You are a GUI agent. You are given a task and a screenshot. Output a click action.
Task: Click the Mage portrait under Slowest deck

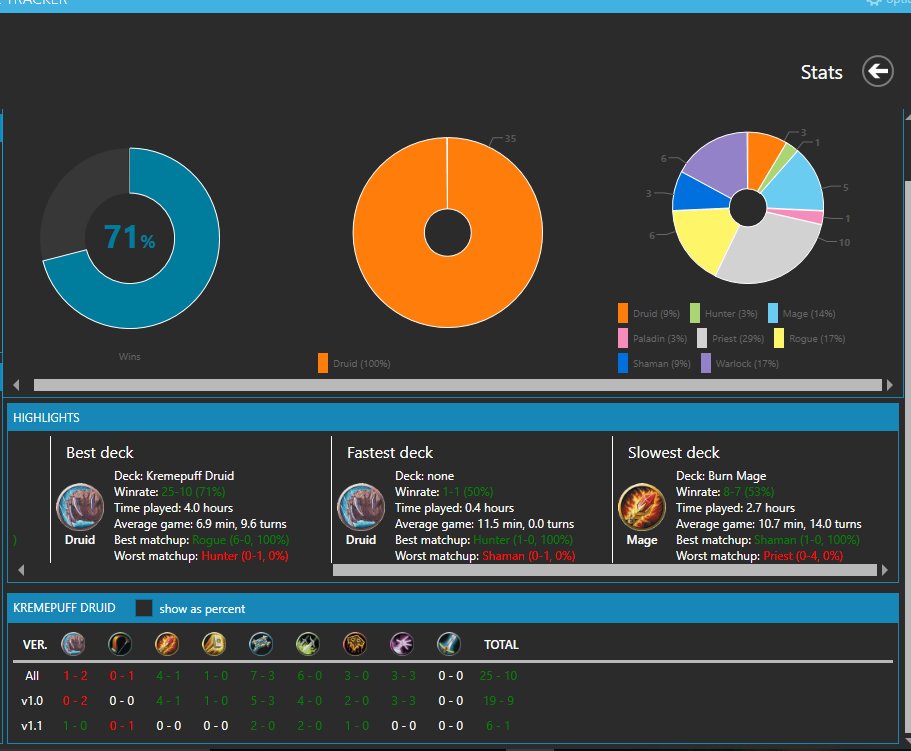click(x=642, y=507)
